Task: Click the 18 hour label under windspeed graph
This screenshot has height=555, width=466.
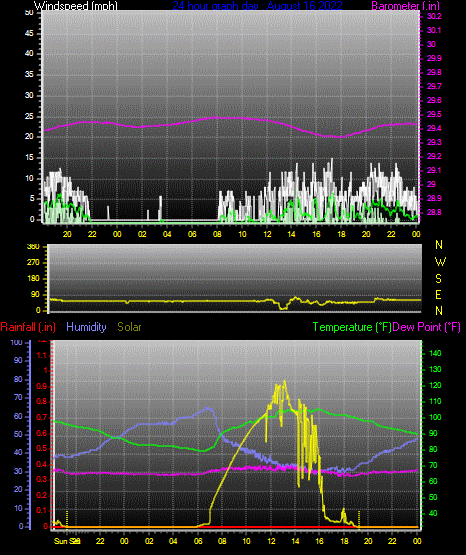Action: pyautogui.click(x=341, y=234)
